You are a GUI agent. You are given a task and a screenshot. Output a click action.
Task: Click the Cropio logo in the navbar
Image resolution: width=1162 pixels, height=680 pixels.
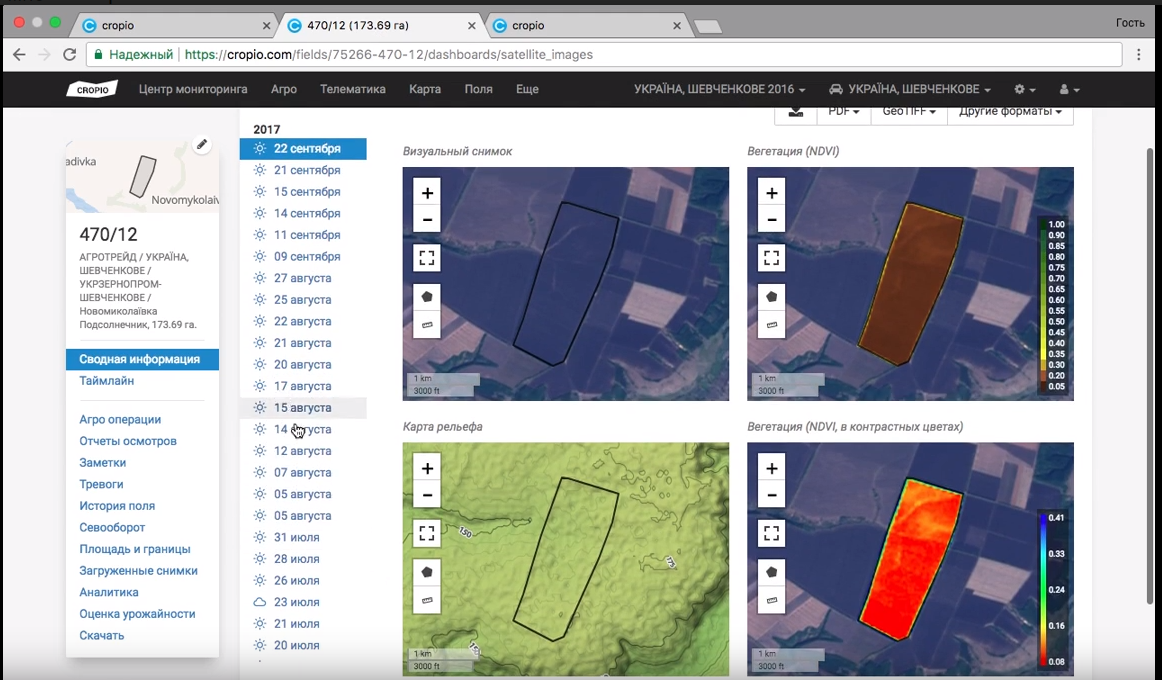(92, 89)
